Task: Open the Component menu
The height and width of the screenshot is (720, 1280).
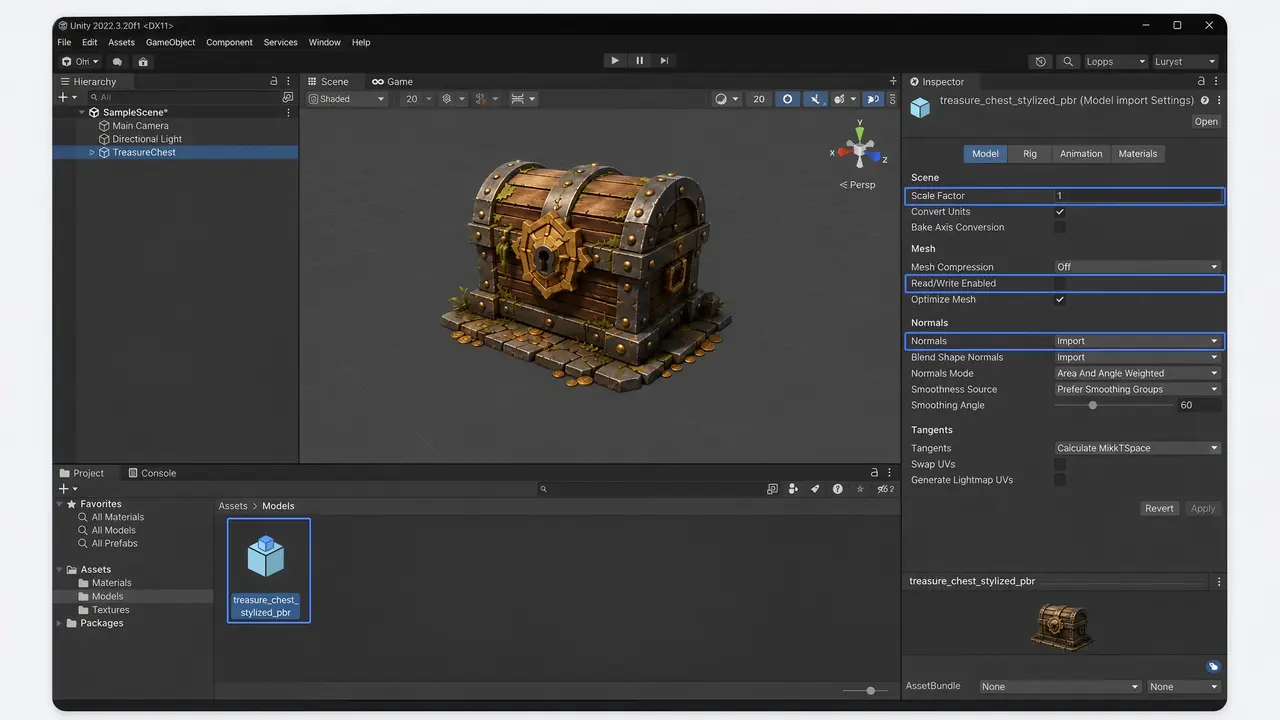Action: pyautogui.click(x=229, y=42)
